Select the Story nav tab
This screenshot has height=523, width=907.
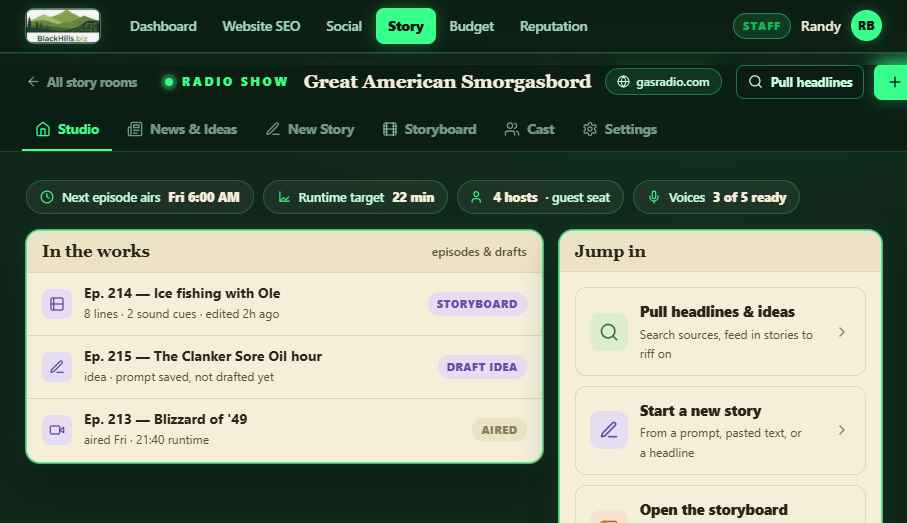[405, 26]
